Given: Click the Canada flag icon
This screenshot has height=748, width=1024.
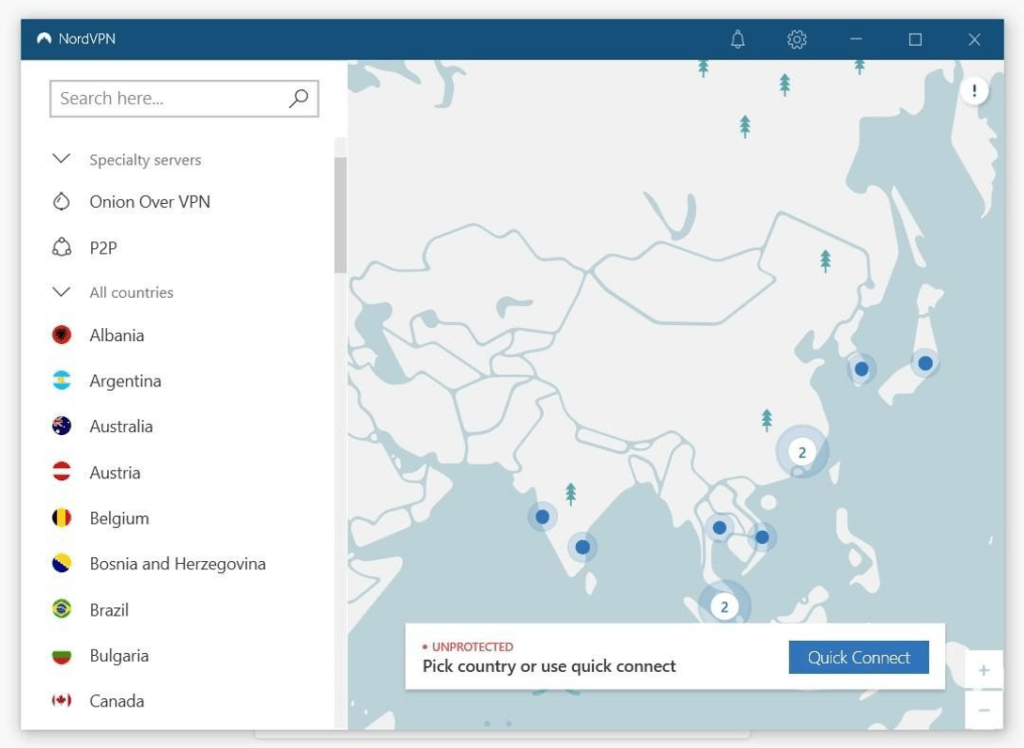Looking at the screenshot, I should point(61,700).
